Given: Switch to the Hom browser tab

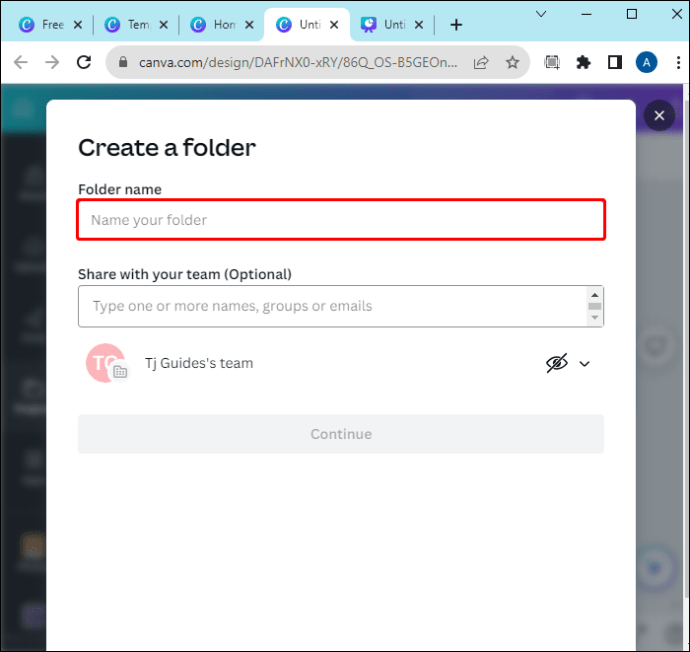Looking at the screenshot, I should (213, 25).
